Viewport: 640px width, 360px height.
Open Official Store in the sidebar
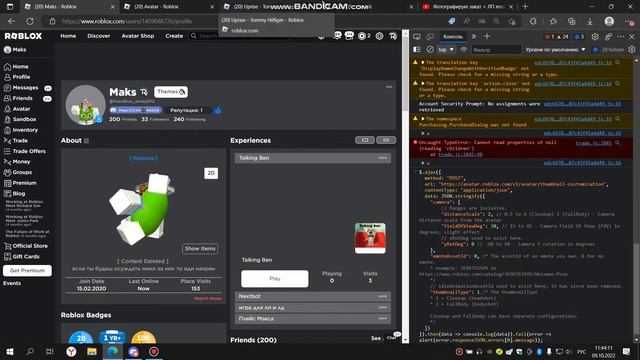[x=26, y=246]
